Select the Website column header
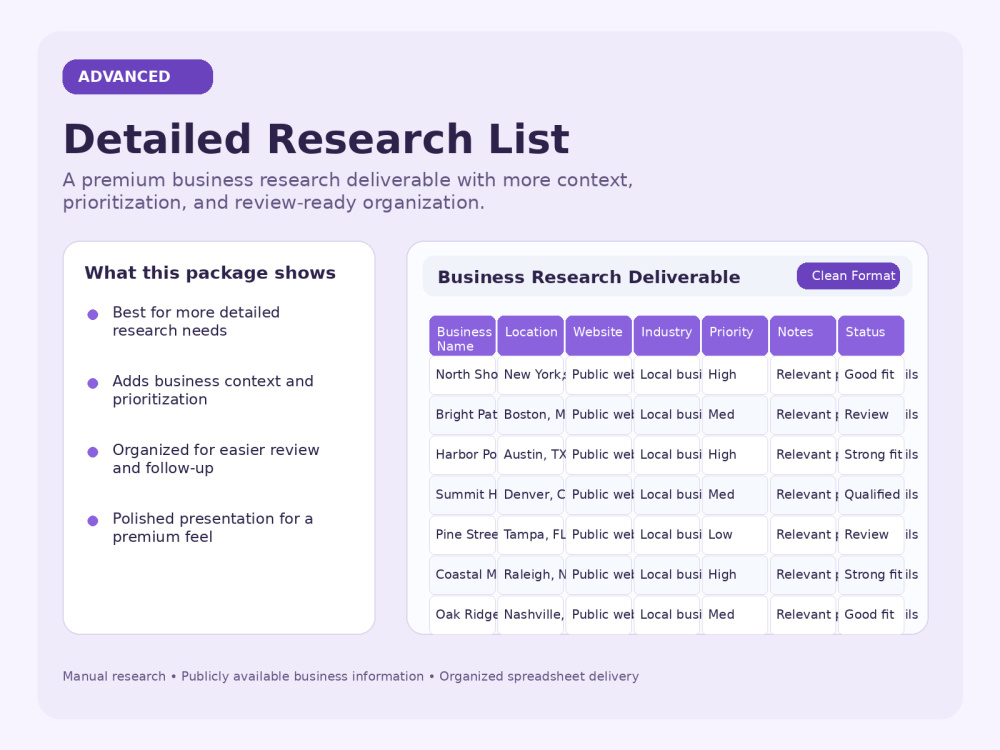This screenshot has height=750, width=1000. point(599,335)
